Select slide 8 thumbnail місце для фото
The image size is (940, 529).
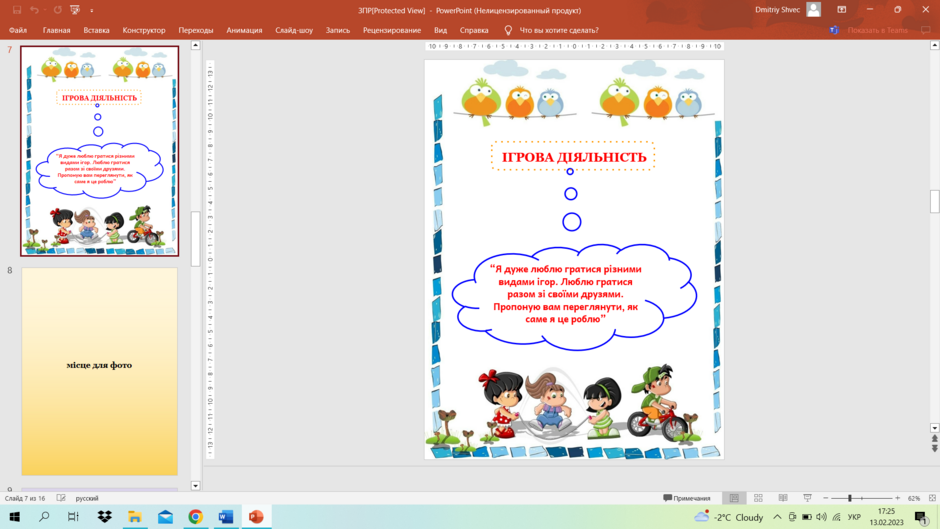(100, 371)
